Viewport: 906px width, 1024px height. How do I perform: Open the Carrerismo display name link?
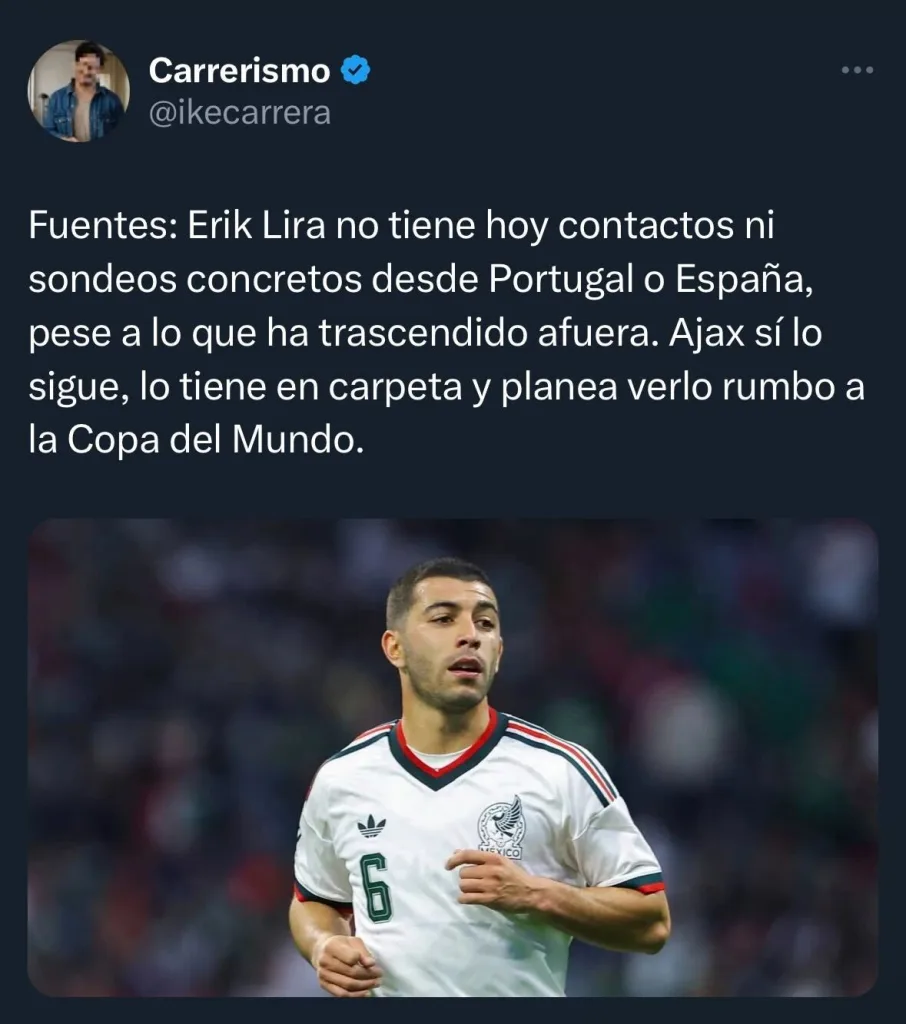pyautogui.click(x=240, y=71)
